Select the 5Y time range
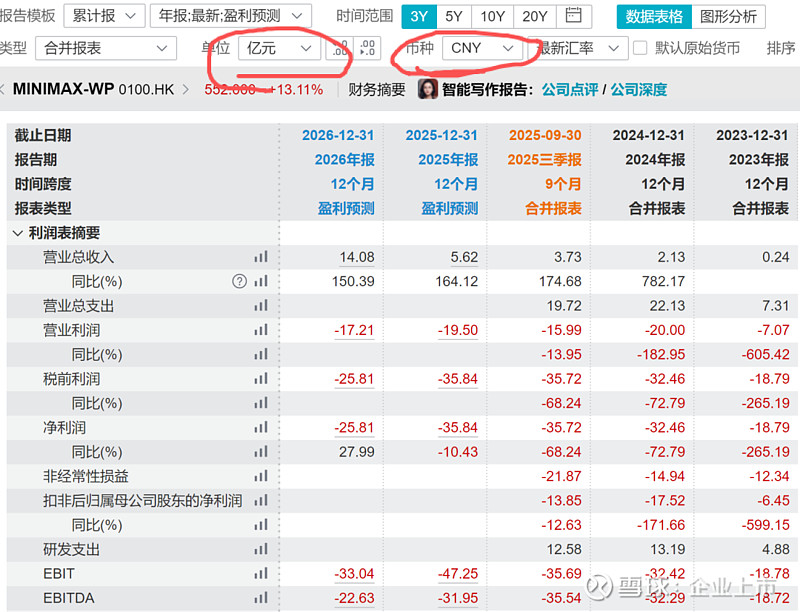Image resolution: width=800 pixels, height=612 pixels. coord(454,16)
